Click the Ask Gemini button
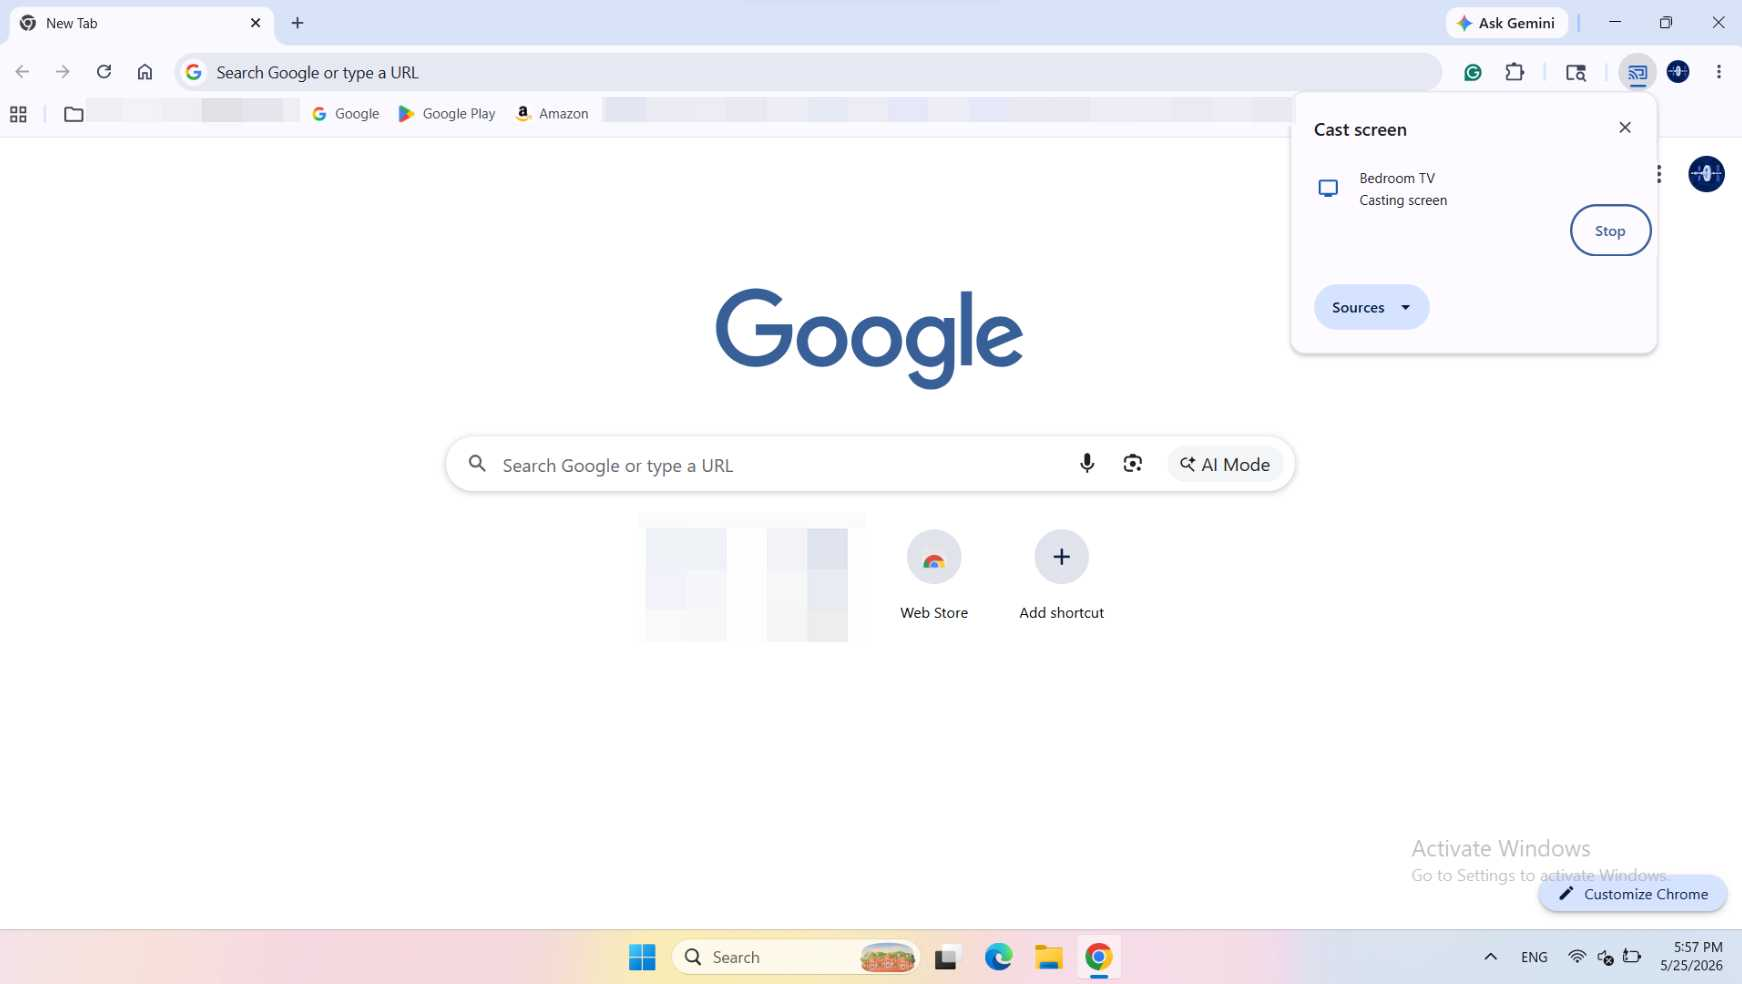 coord(1506,23)
